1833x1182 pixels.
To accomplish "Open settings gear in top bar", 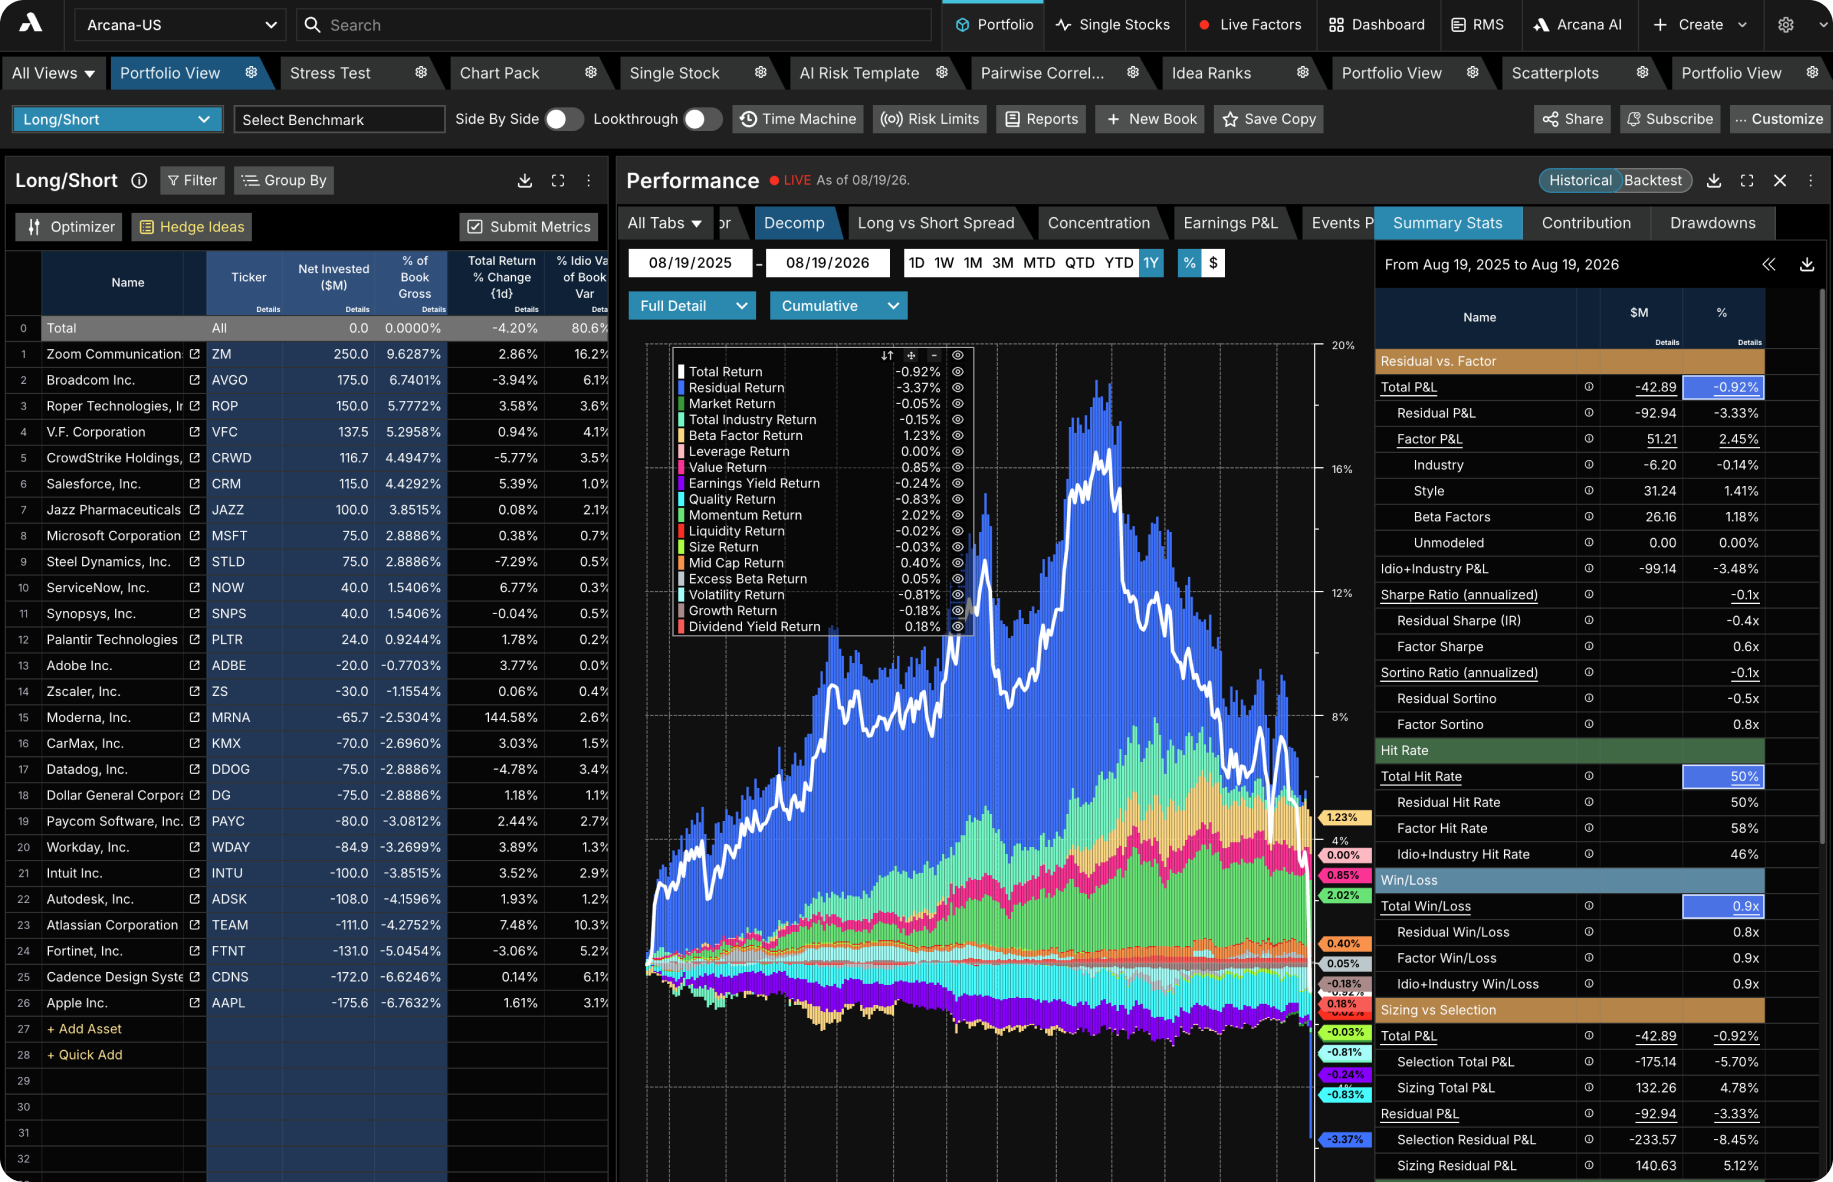I will (1786, 25).
